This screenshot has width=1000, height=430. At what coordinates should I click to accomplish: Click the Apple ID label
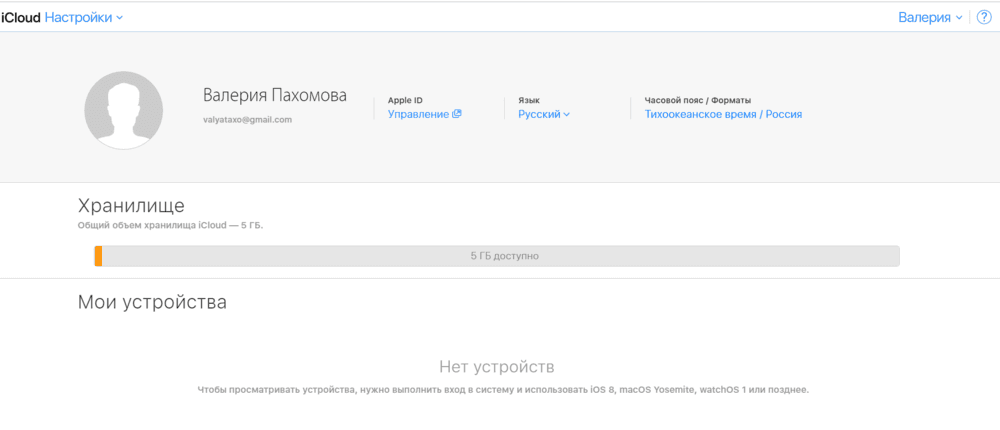pyautogui.click(x=405, y=100)
